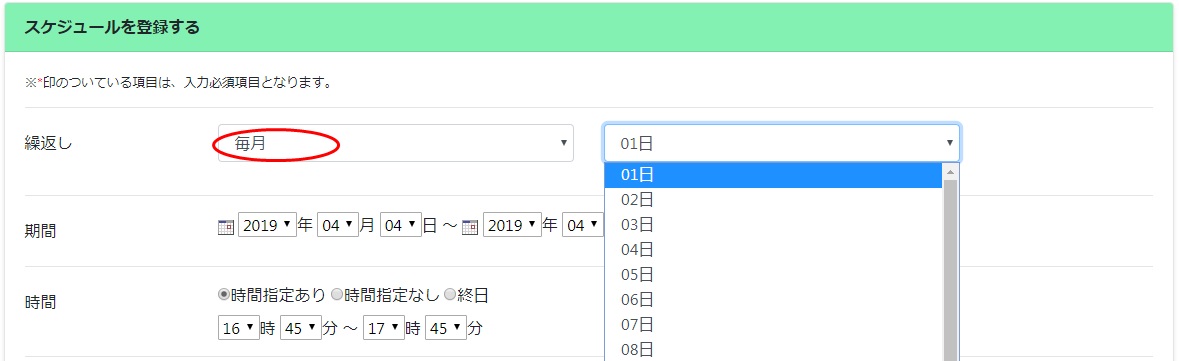
Task: Select the 時間指定あり radio button
Action: 223,296
